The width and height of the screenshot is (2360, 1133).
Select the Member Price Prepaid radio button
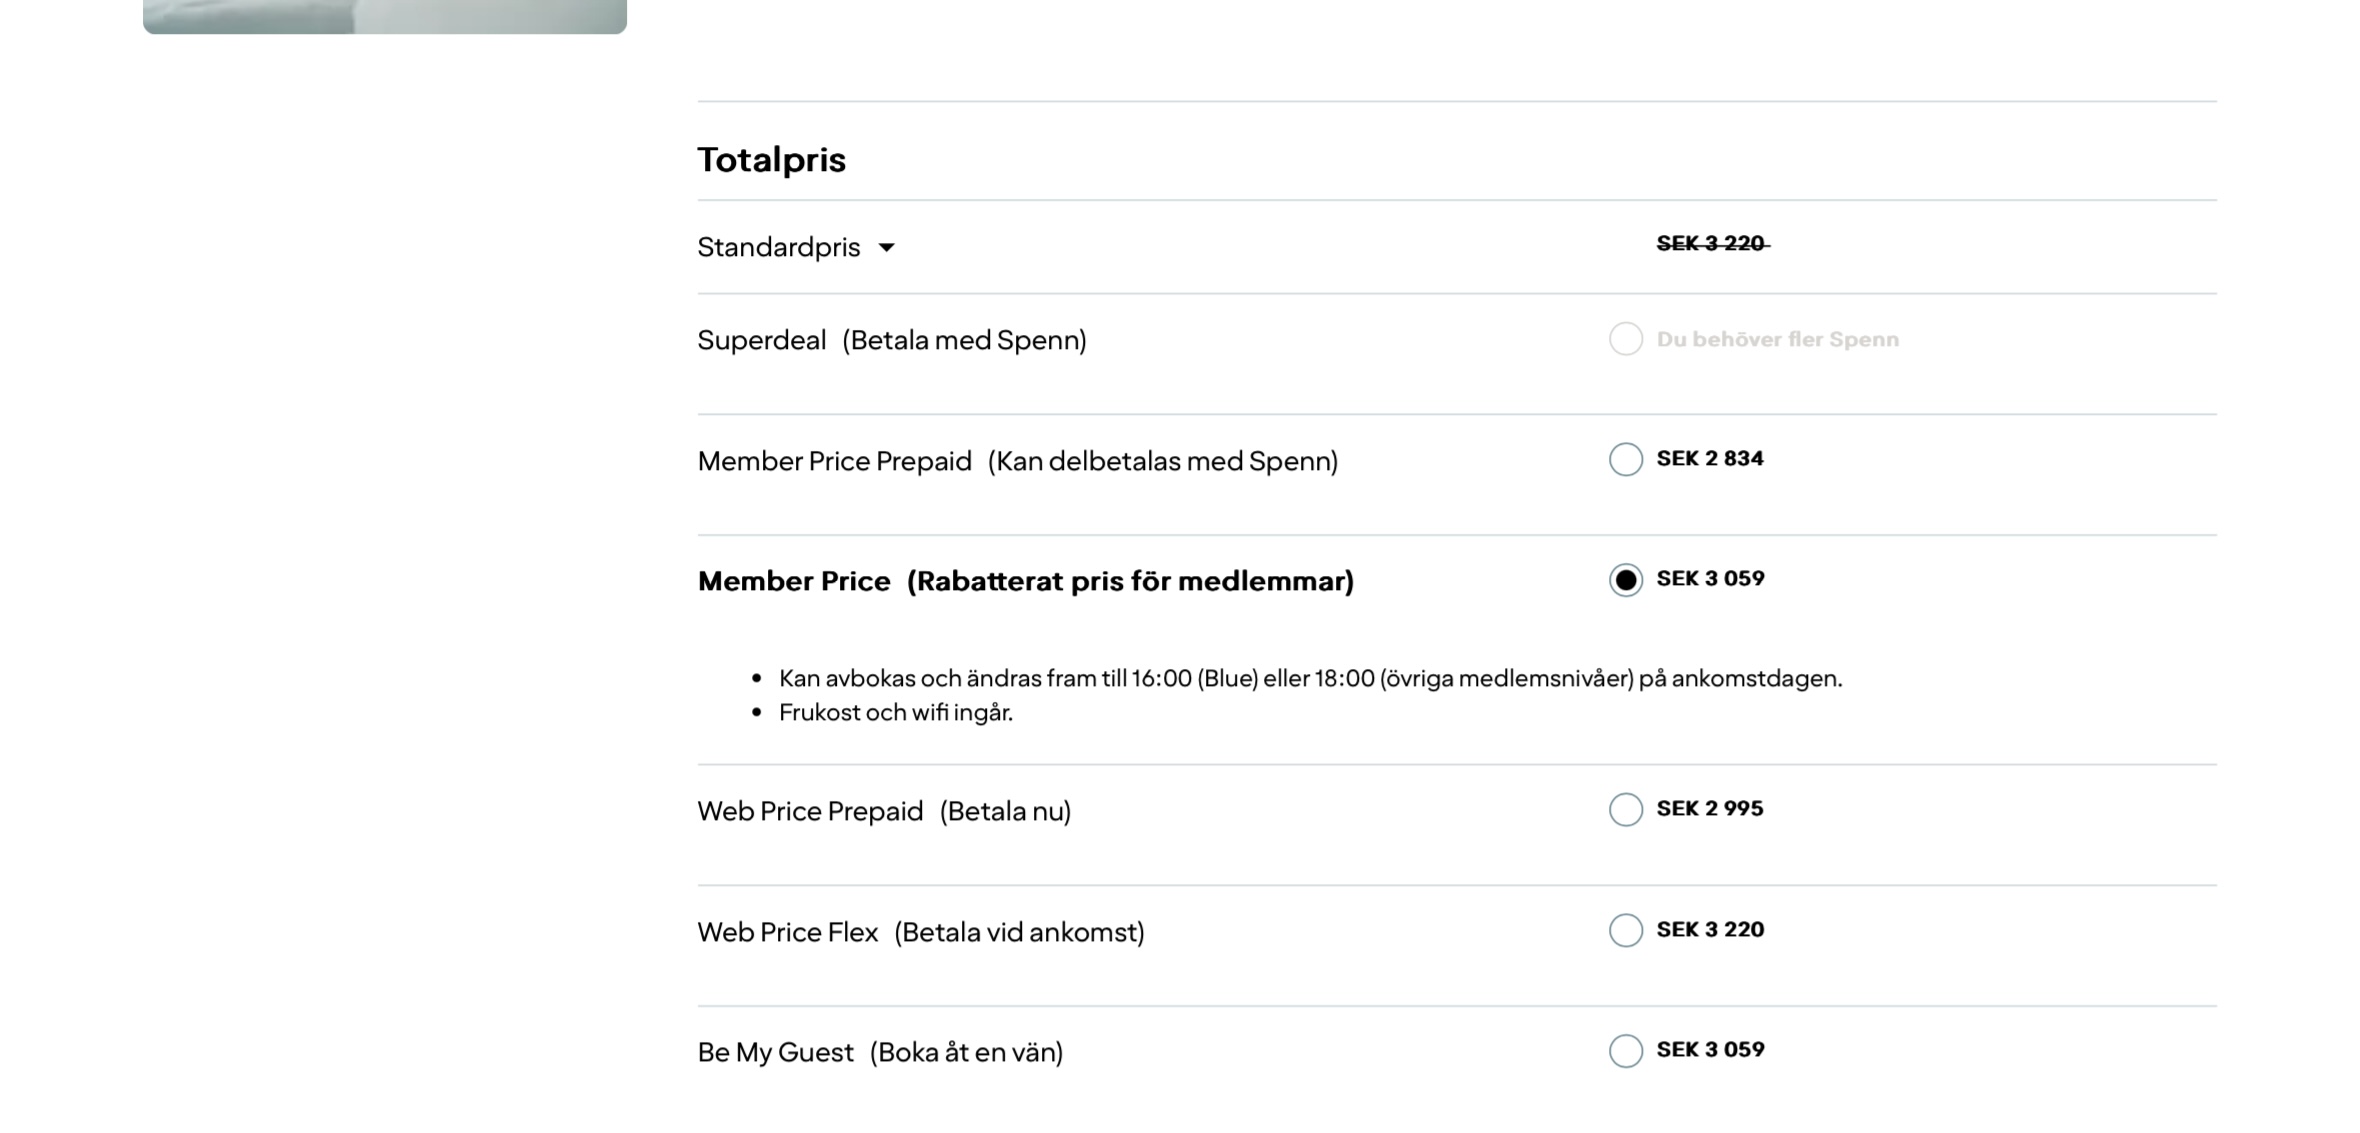[x=1625, y=459]
